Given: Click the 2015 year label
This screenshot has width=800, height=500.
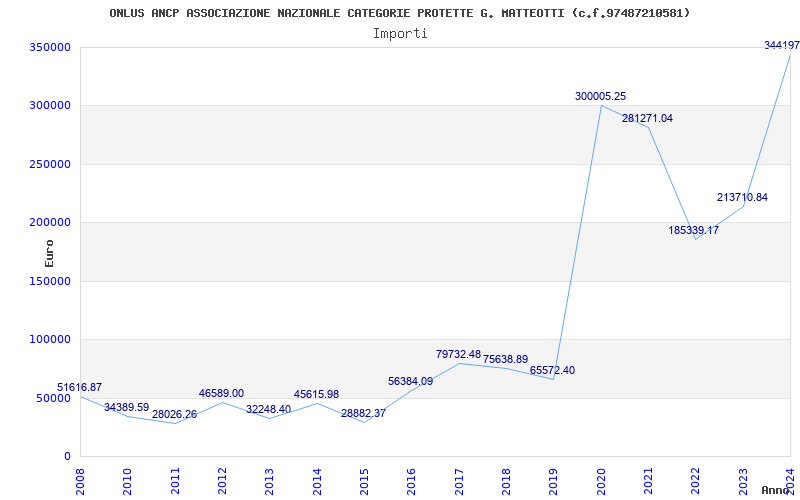Looking at the screenshot, I should (364, 481).
